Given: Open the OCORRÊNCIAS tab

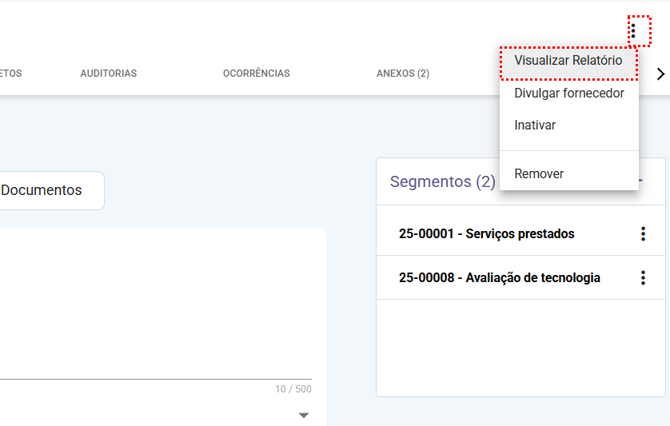Looking at the screenshot, I should pyautogui.click(x=256, y=73).
